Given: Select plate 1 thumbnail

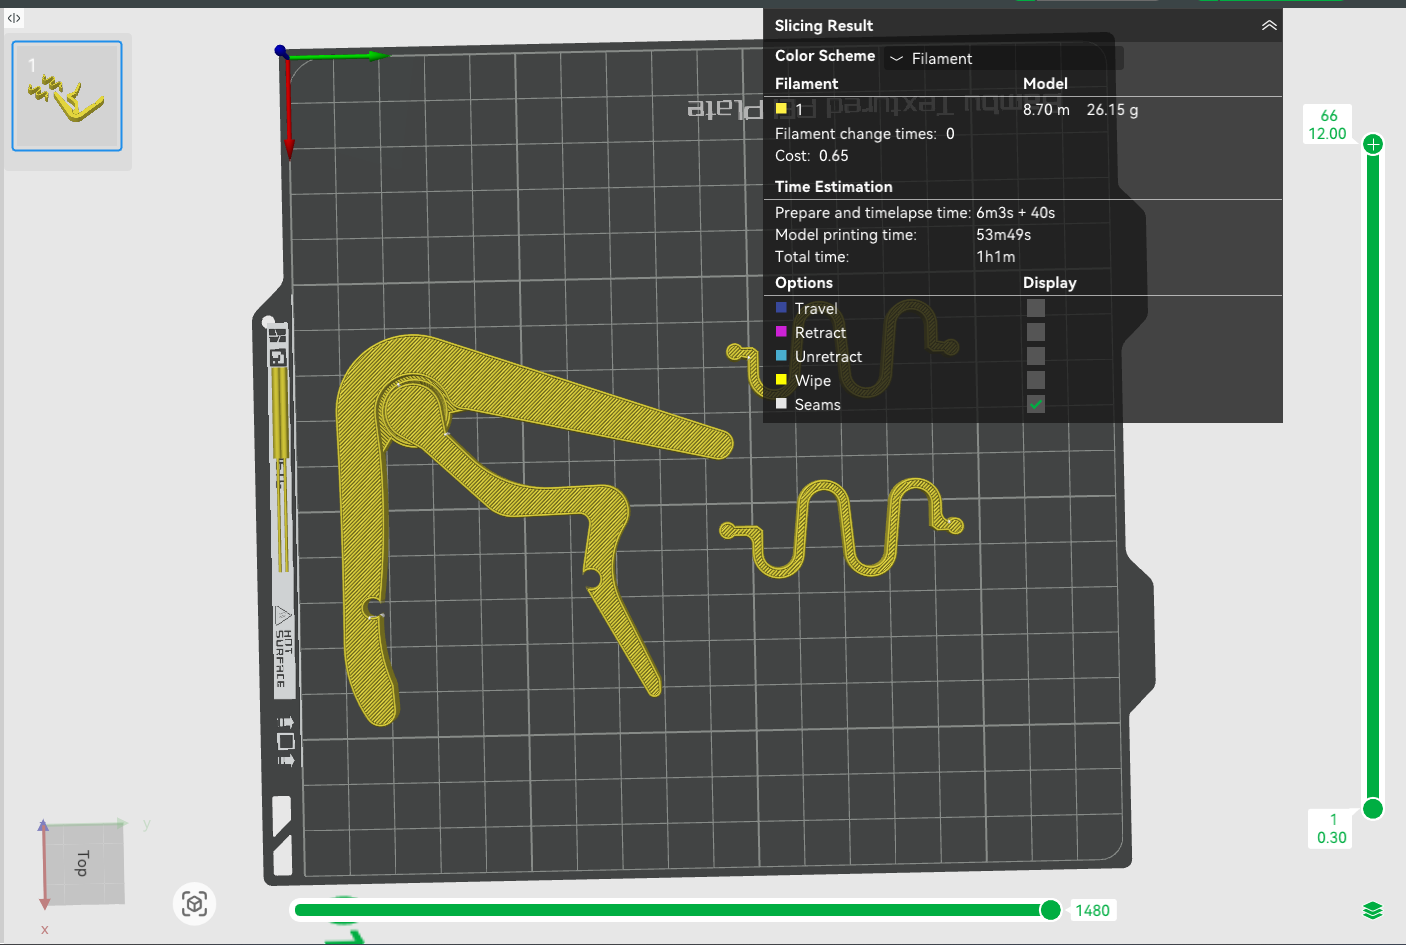Looking at the screenshot, I should coord(67,96).
